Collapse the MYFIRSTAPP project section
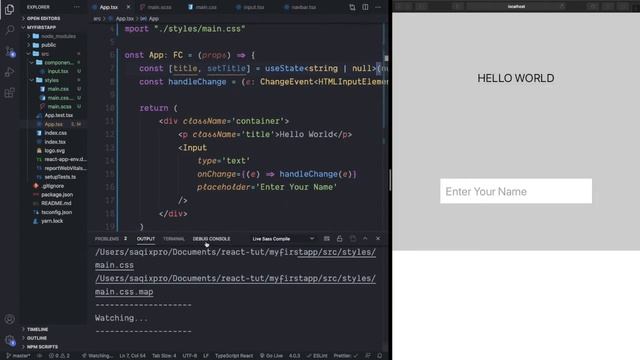640x360 pixels. [x=41, y=27]
